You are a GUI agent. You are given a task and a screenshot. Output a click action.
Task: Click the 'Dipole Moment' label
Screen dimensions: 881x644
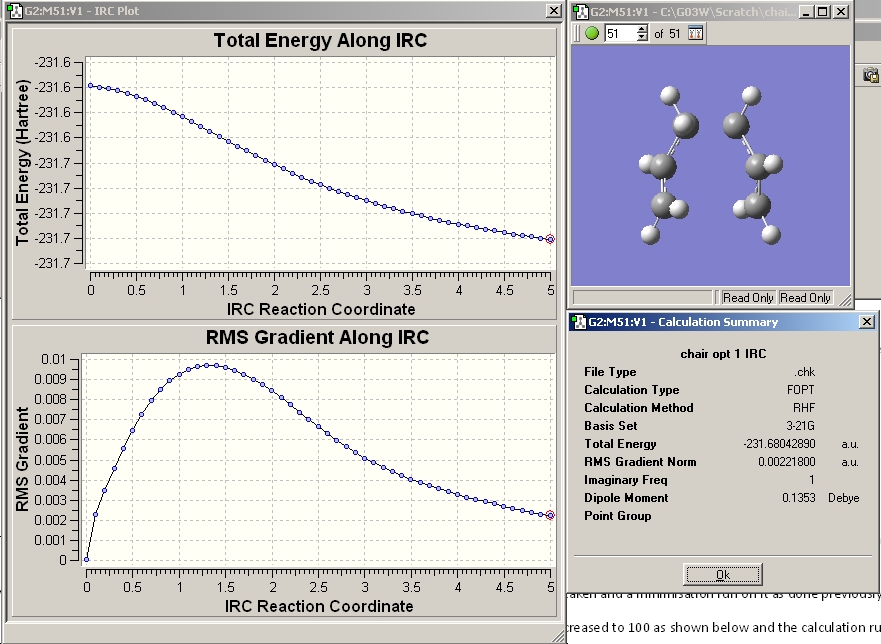(626, 498)
